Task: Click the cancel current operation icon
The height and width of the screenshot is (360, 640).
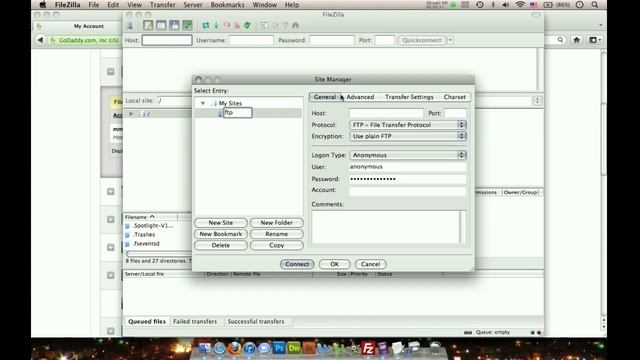Action: (x=227, y=25)
